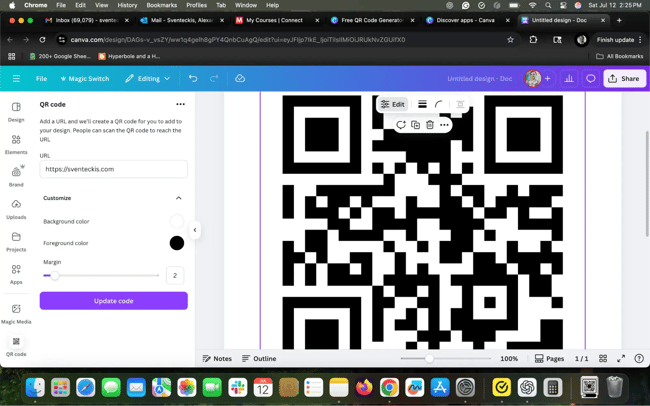Viewport: 650px width, 406px height.
Task: Open the comments speech bubble icon
Action: 591,78
